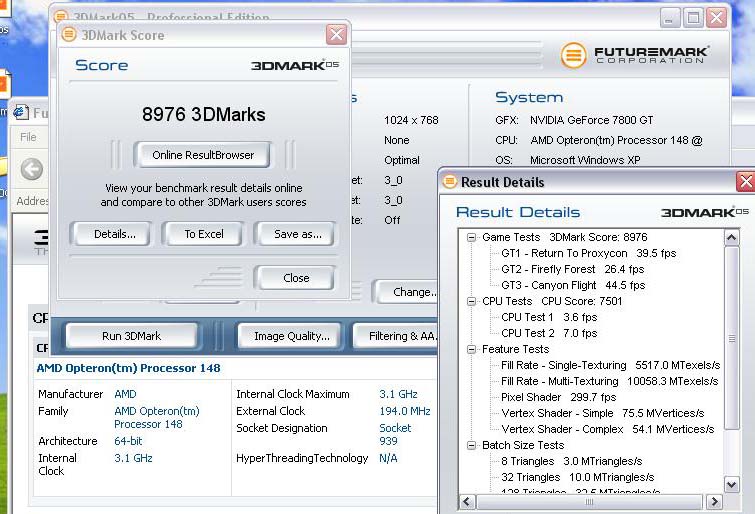Select GT2 - Firefly Forest result
This screenshot has width=755, height=514.
[573, 269]
